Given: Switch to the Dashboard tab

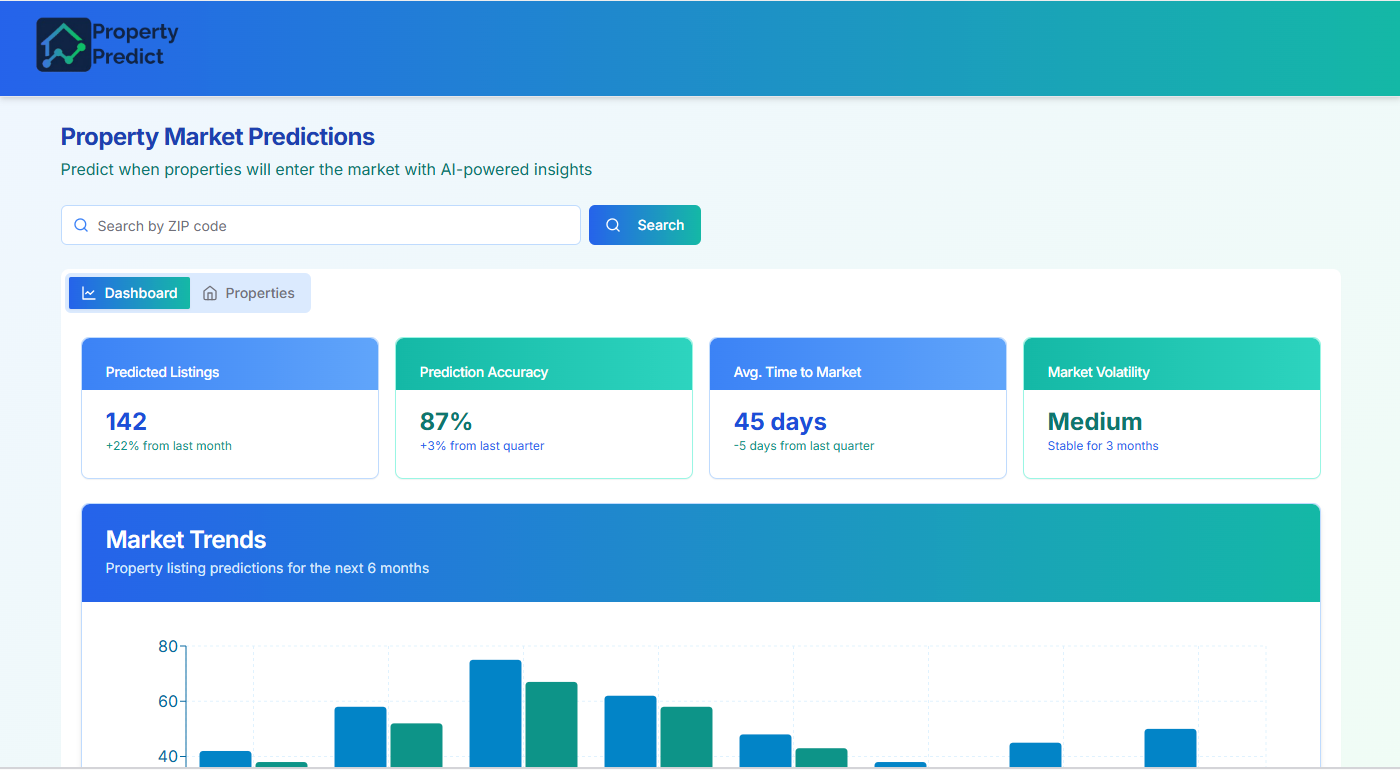Looking at the screenshot, I should (x=129, y=293).
